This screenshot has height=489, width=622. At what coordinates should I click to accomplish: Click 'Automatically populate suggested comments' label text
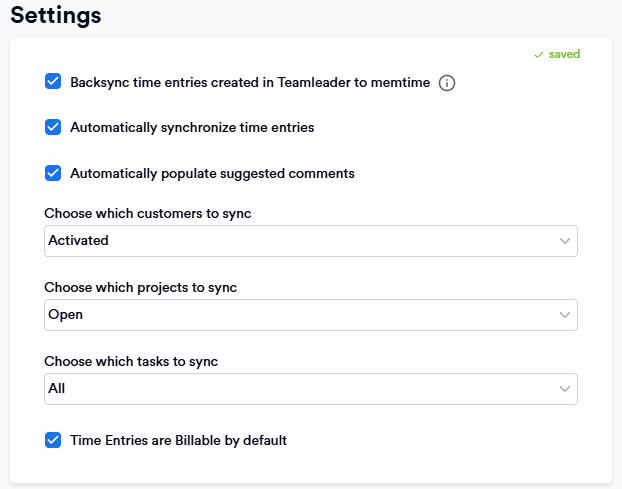[212, 174]
